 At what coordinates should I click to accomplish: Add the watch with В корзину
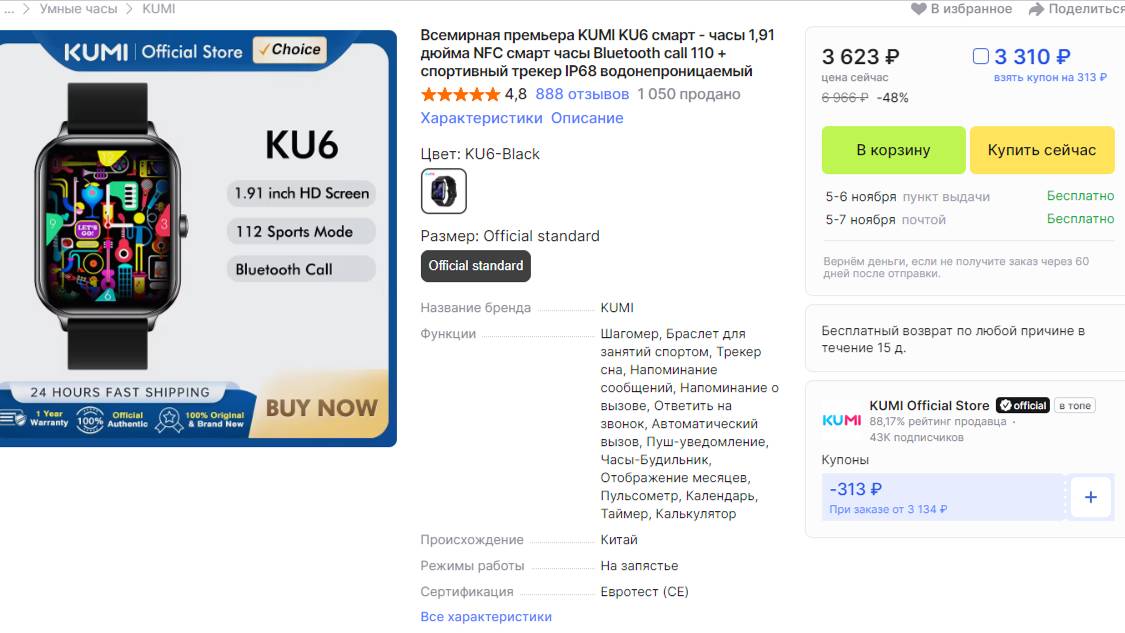893,150
